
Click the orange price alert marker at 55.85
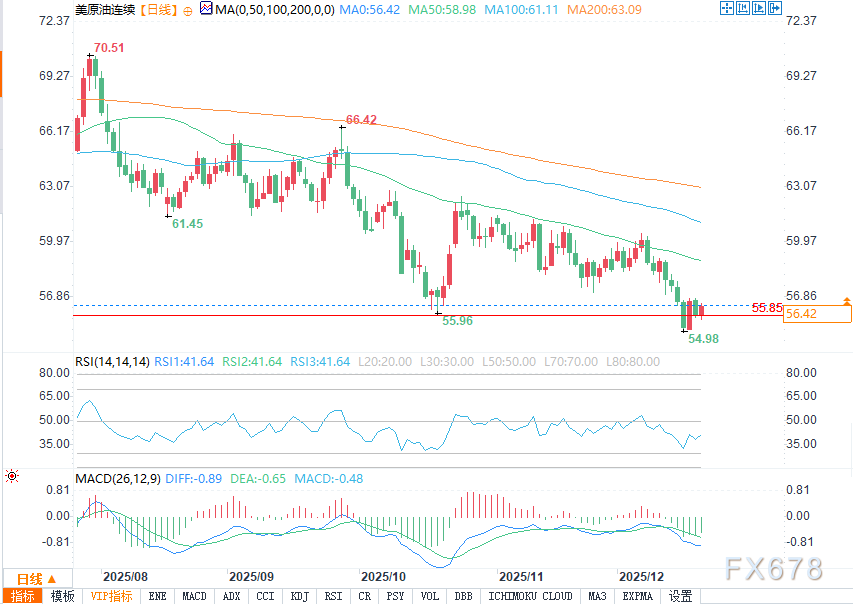coord(847,301)
